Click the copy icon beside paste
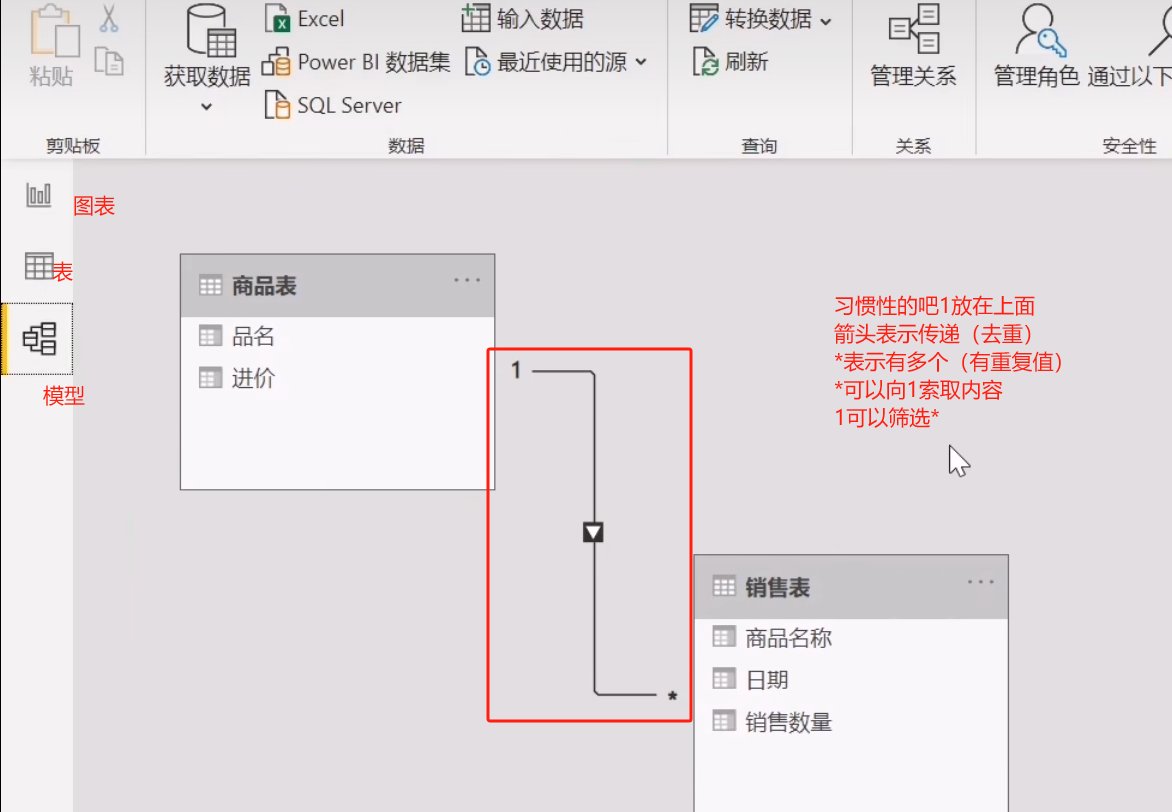 (x=109, y=62)
